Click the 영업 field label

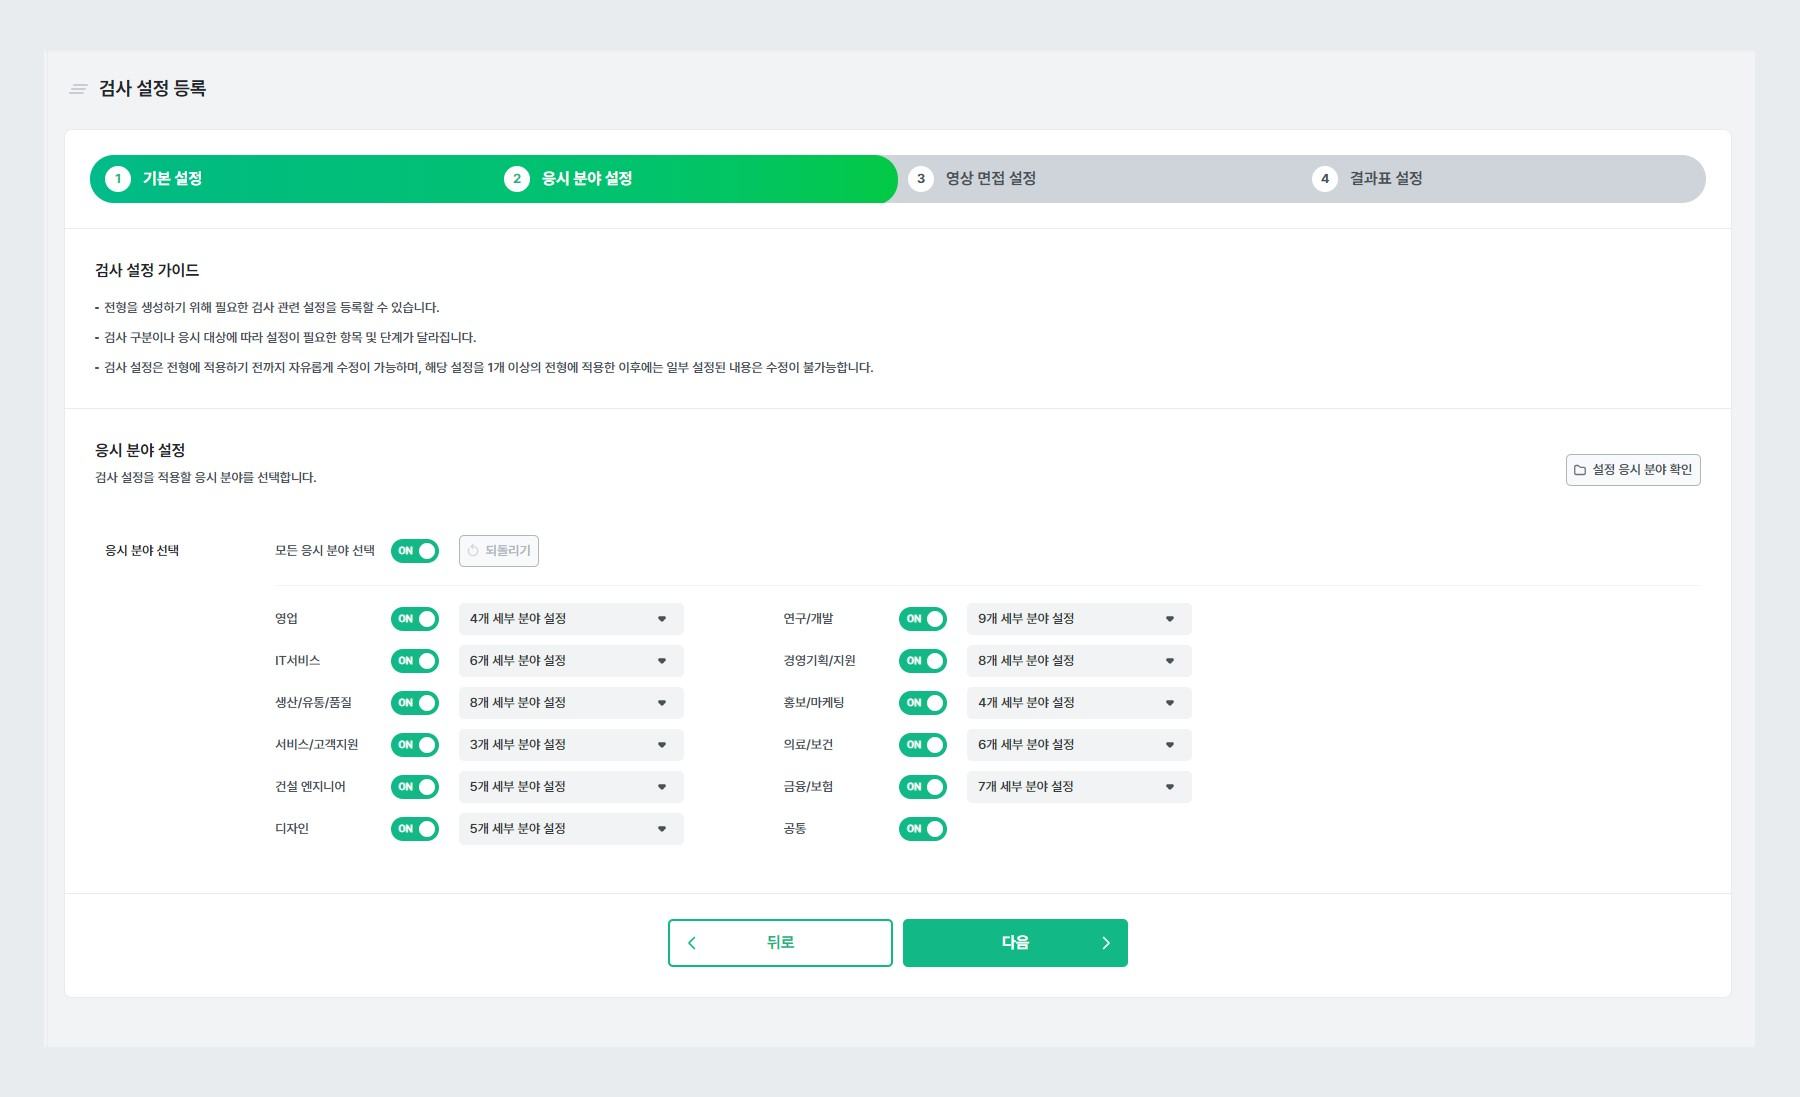[287, 619]
